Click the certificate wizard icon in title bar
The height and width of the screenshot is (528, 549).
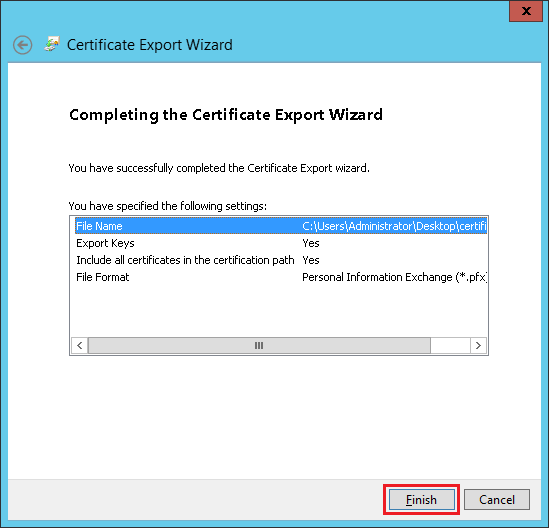point(52,44)
